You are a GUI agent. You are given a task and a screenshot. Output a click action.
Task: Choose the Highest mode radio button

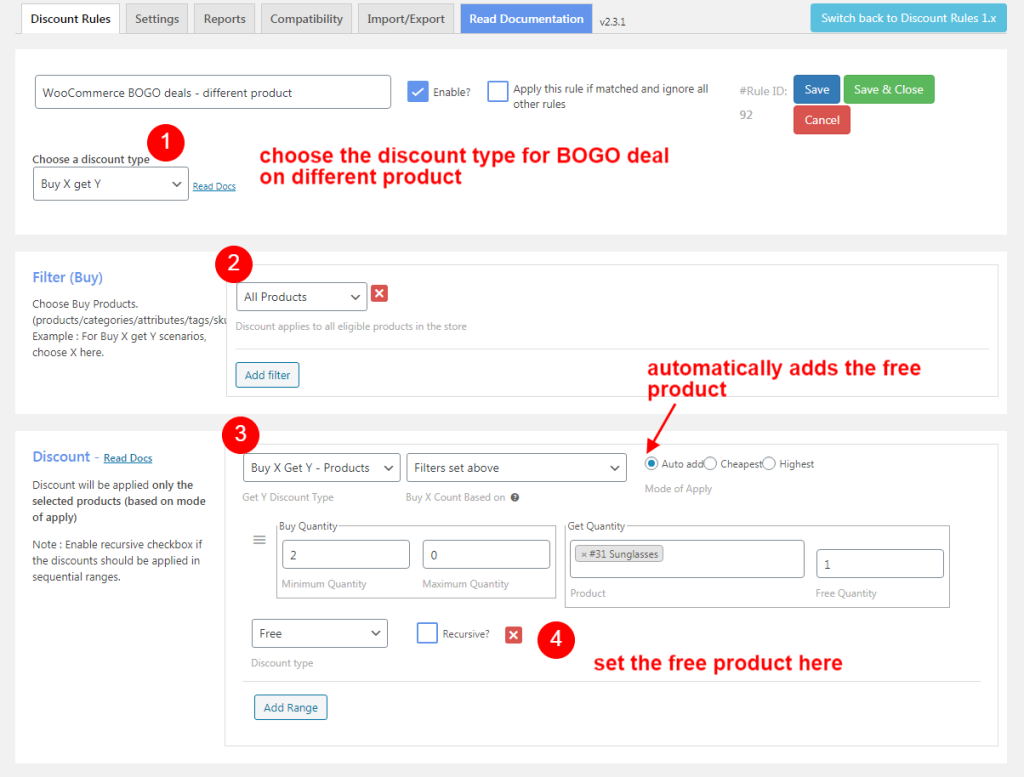(769, 464)
